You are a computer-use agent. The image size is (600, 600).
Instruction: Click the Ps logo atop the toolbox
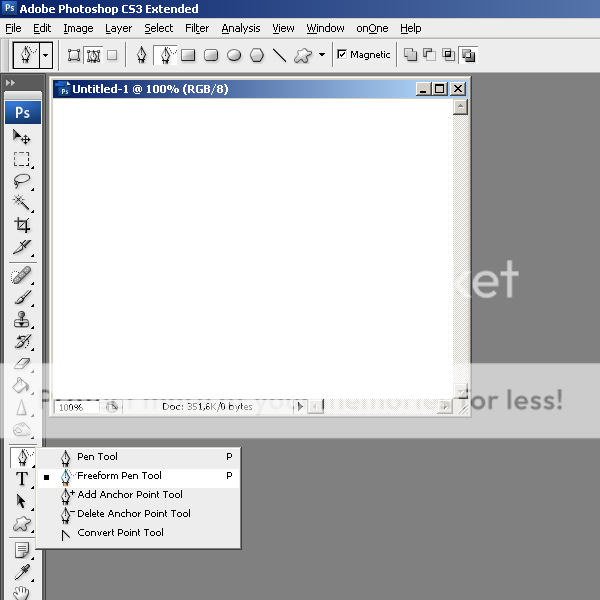point(23,112)
